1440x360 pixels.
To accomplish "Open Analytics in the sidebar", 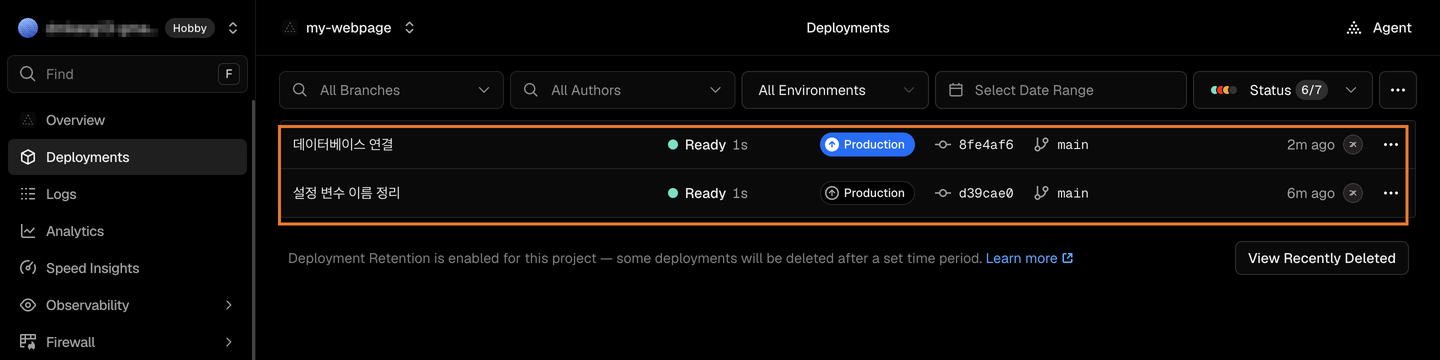I will [127, 231].
